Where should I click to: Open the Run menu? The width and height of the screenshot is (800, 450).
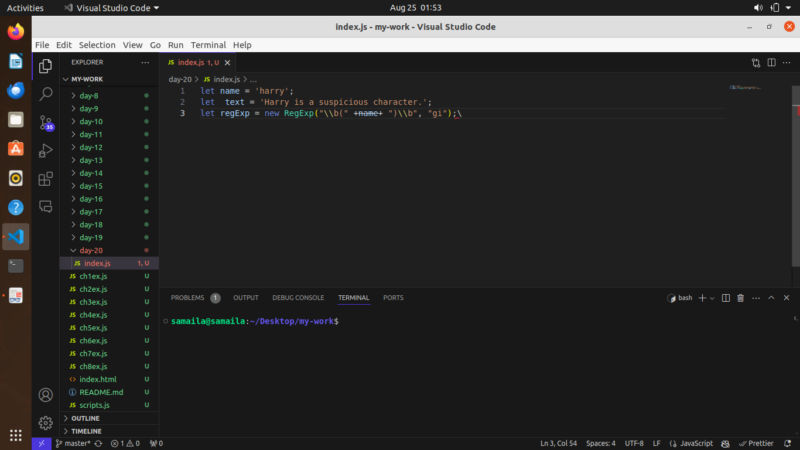coord(176,45)
